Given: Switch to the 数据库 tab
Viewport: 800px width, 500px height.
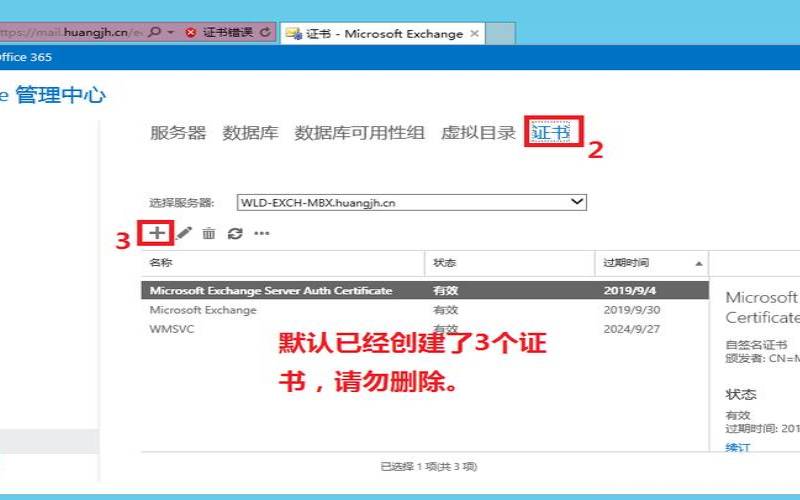Looking at the screenshot, I should [250, 133].
